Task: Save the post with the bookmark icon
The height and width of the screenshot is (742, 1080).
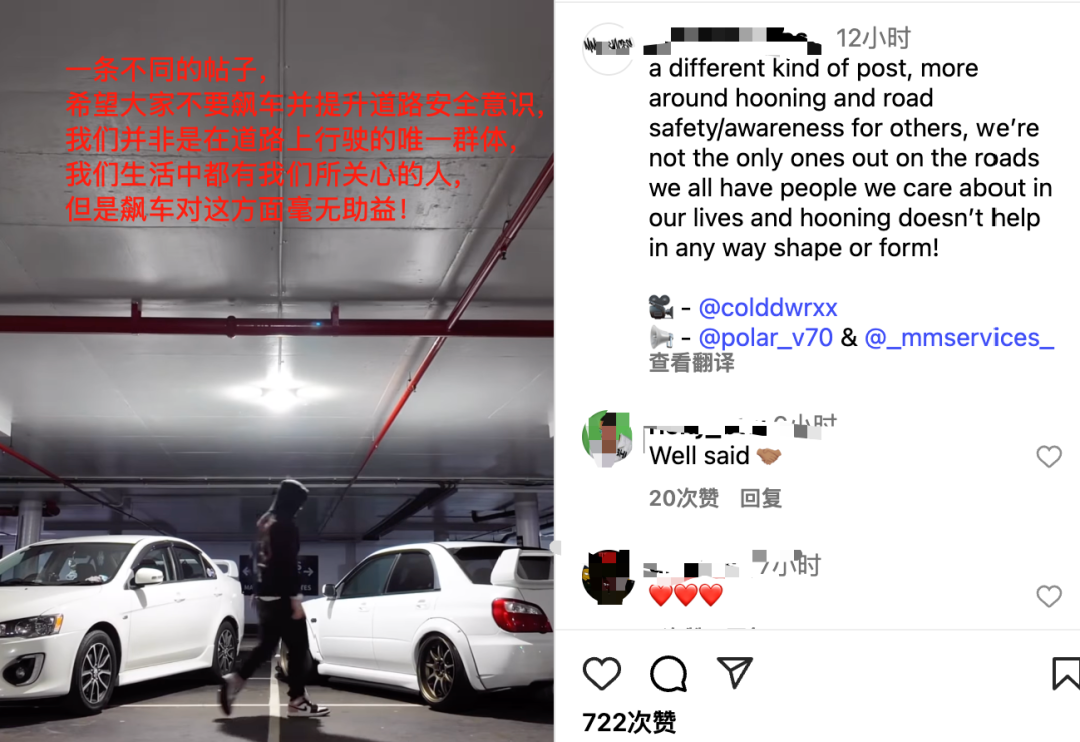Action: pos(1066,673)
